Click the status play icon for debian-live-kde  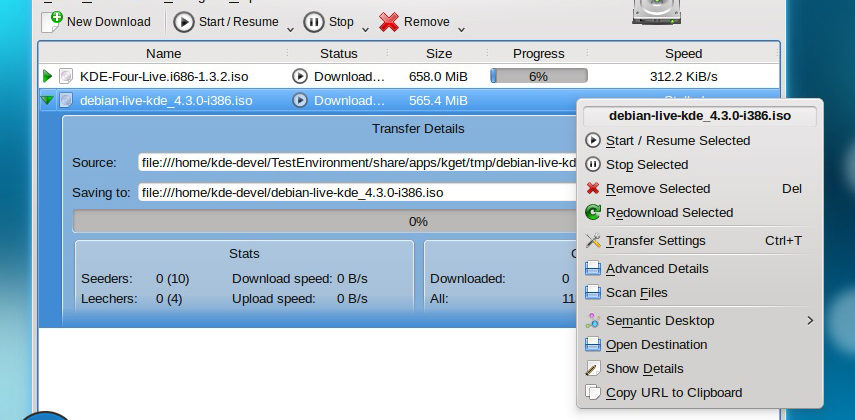coord(299,100)
